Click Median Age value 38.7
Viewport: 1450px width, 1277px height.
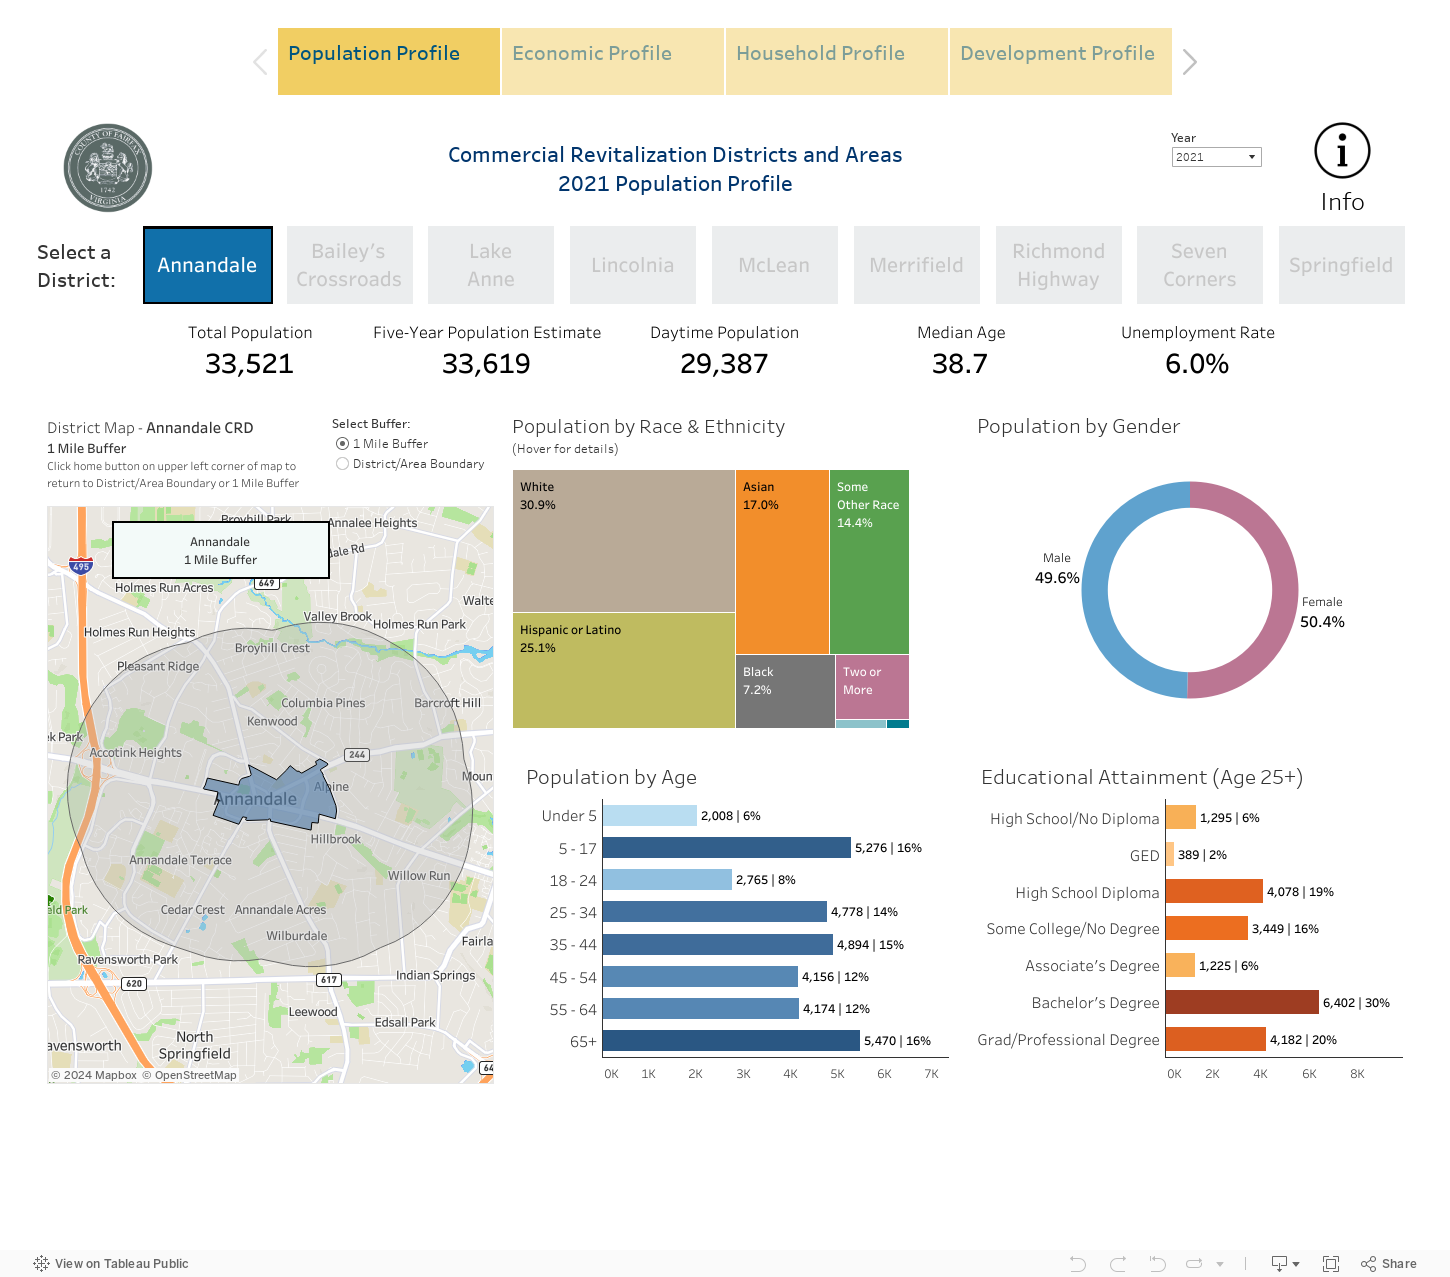point(960,364)
